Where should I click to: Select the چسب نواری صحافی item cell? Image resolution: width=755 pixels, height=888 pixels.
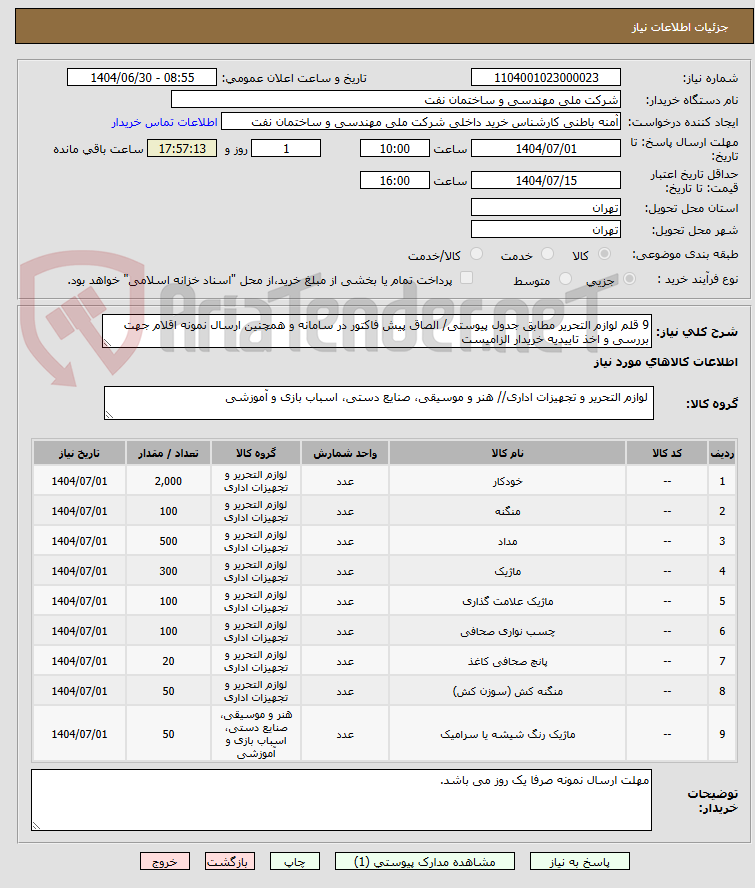coord(507,631)
